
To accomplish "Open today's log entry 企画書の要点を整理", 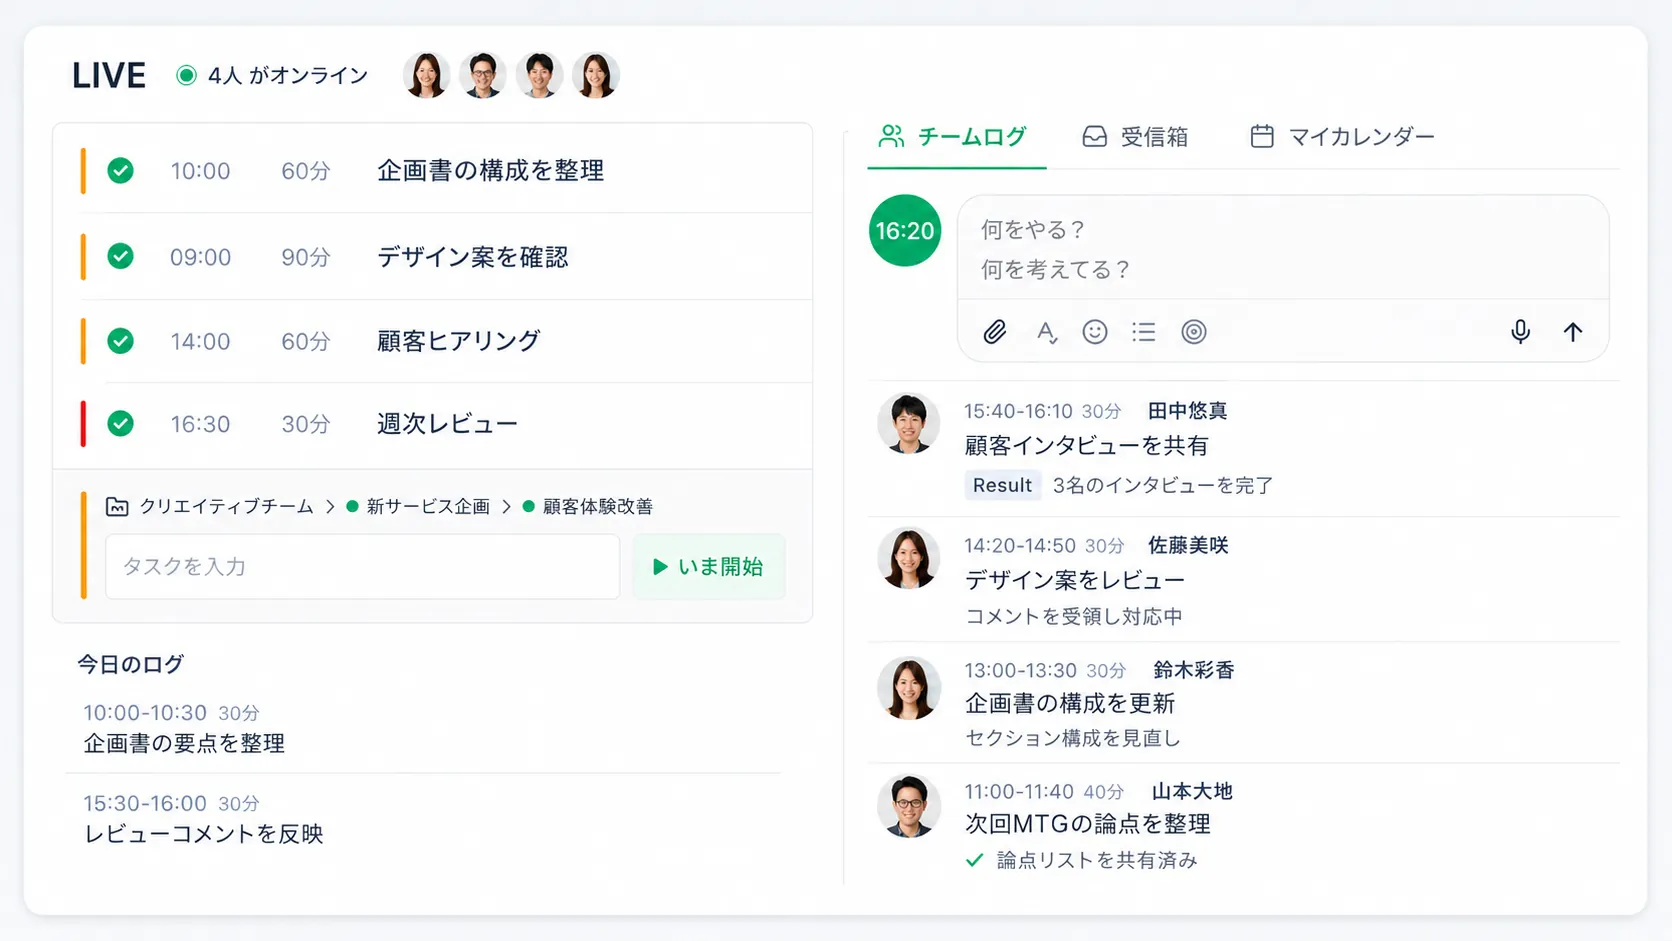I will click(184, 744).
